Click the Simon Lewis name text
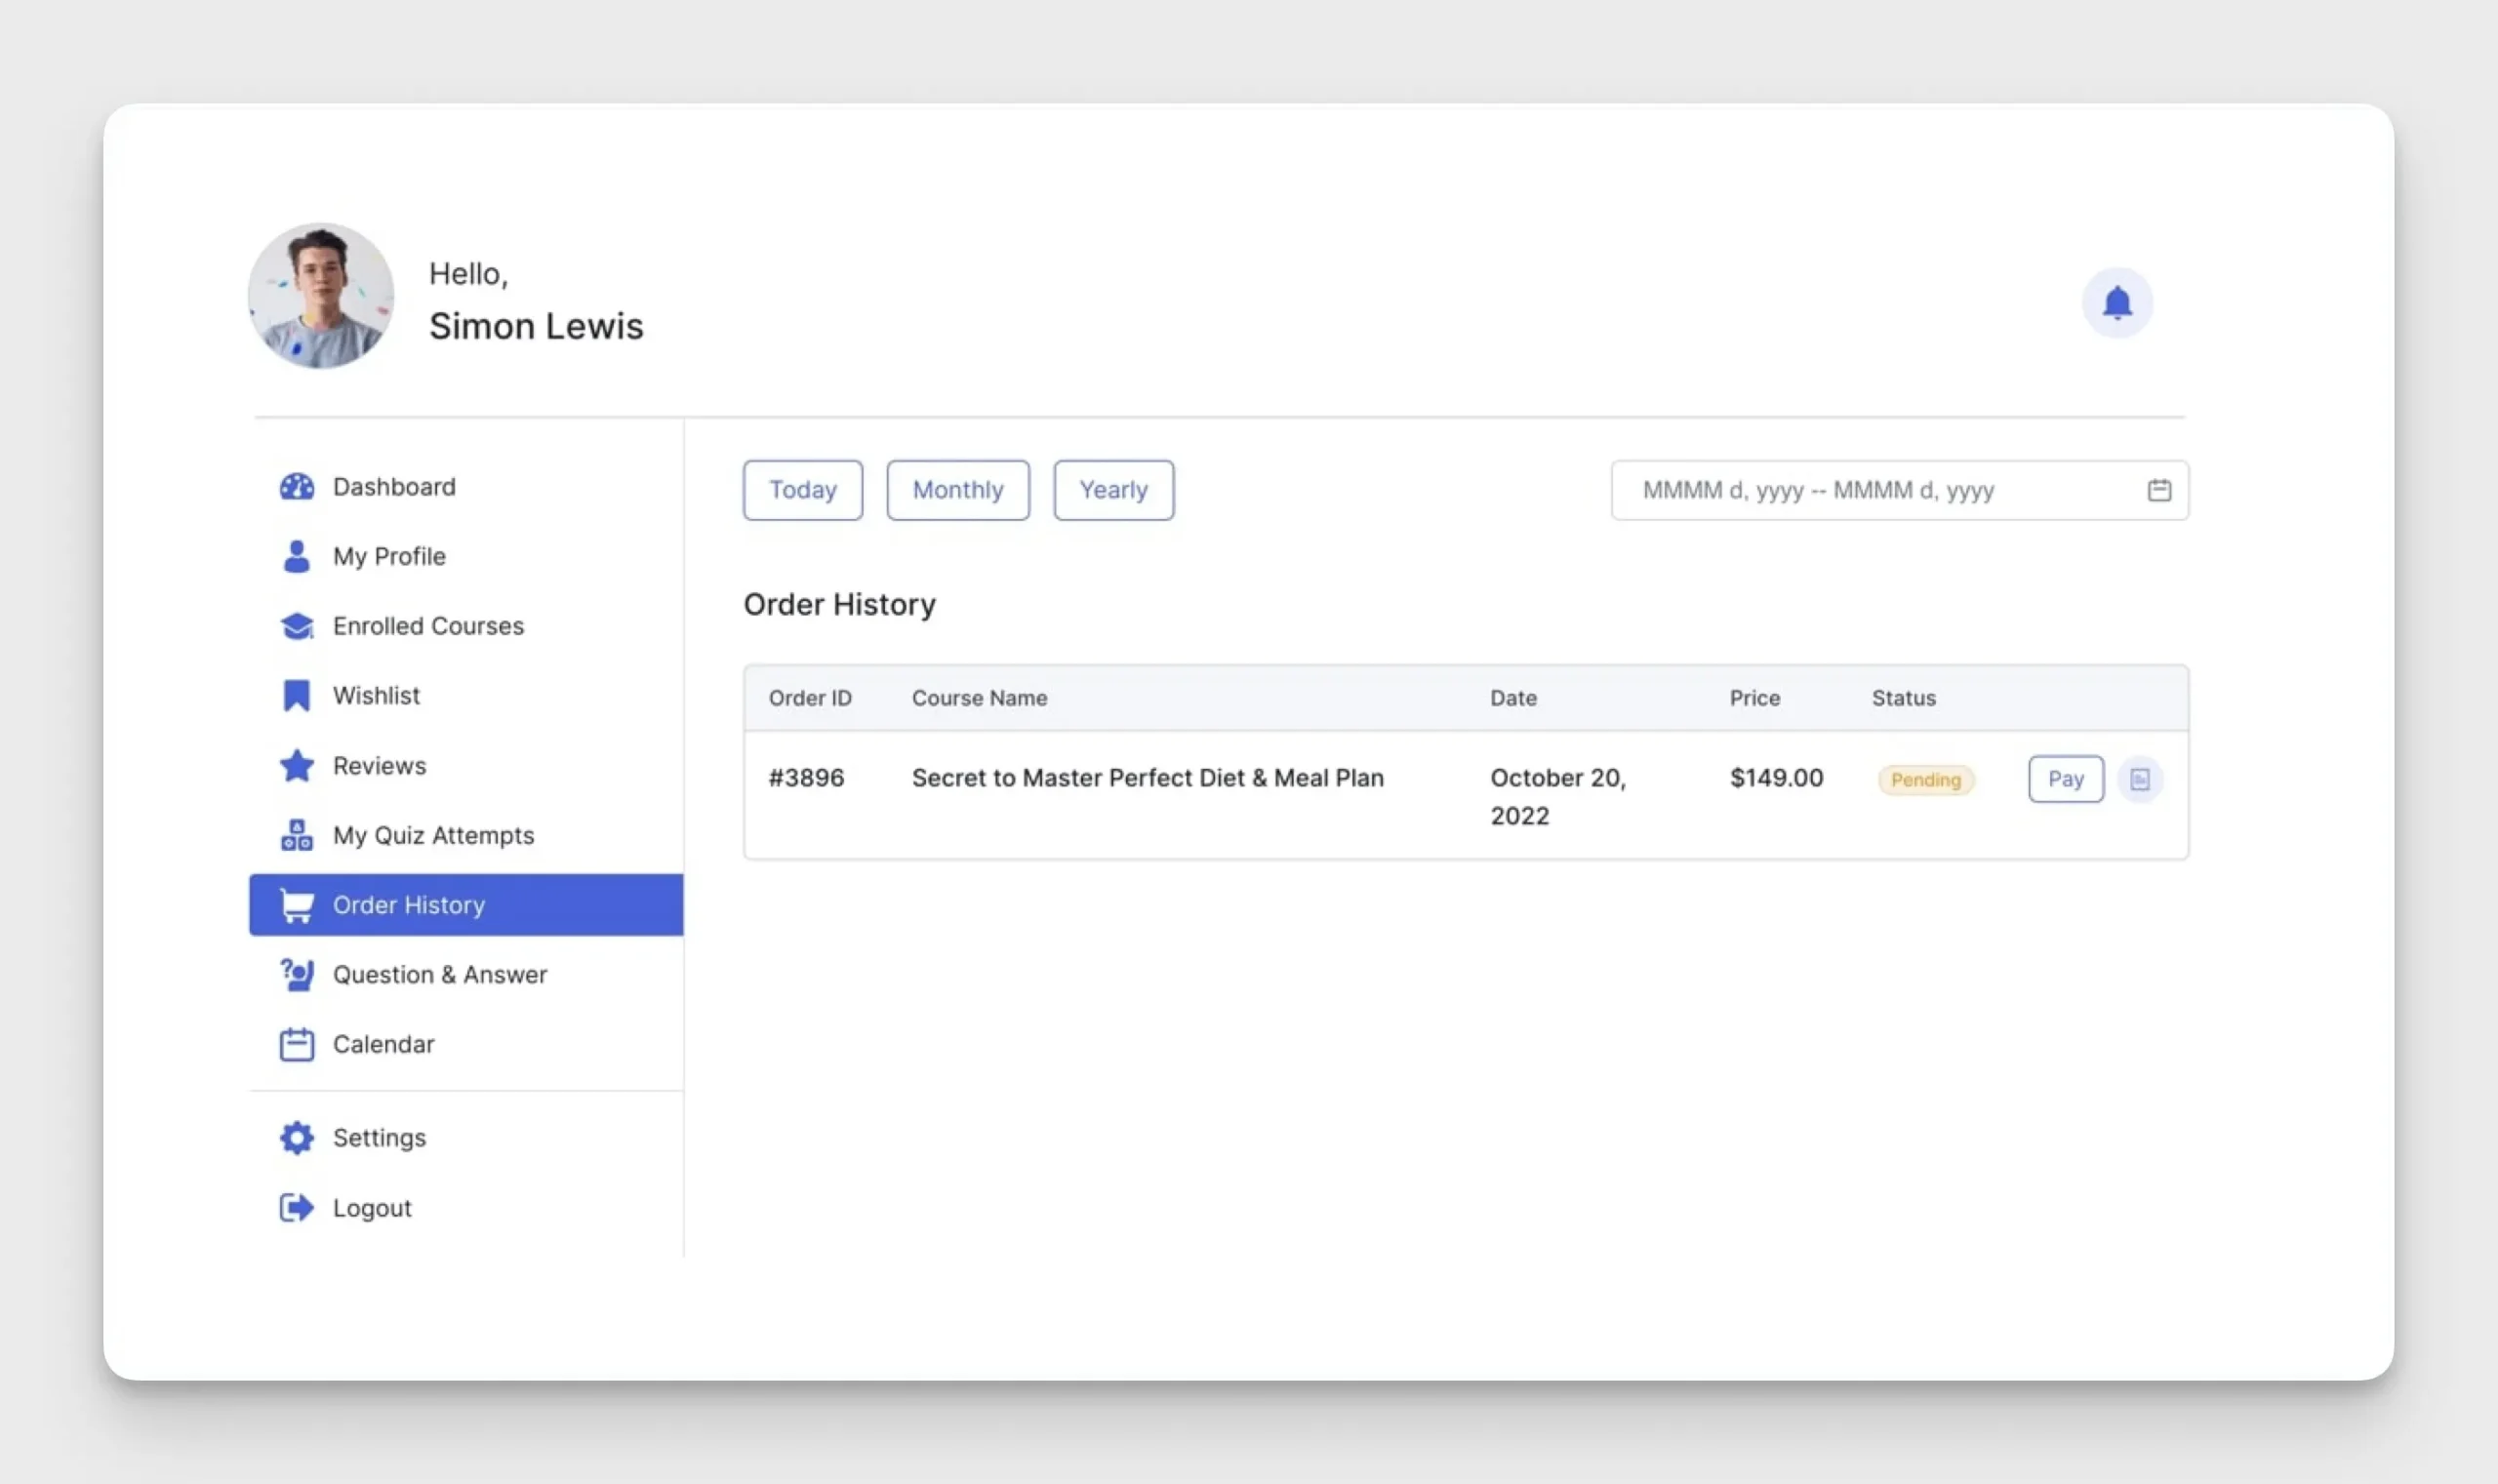Screen dimensions: 2498x1484 click(x=536, y=326)
